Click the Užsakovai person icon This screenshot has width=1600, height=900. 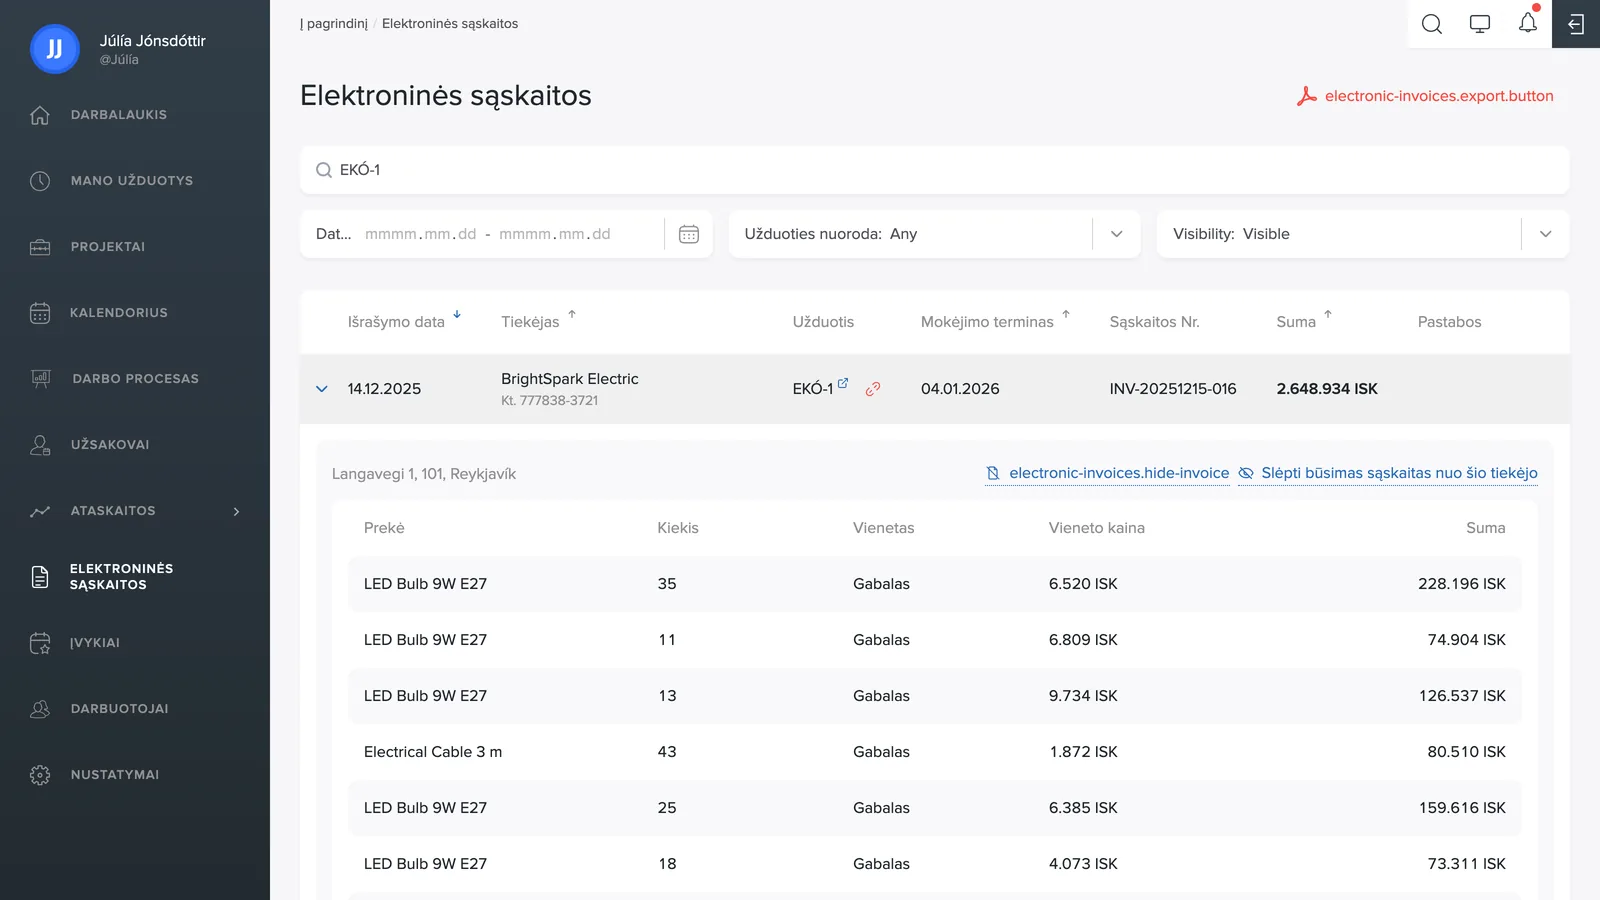click(40, 445)
